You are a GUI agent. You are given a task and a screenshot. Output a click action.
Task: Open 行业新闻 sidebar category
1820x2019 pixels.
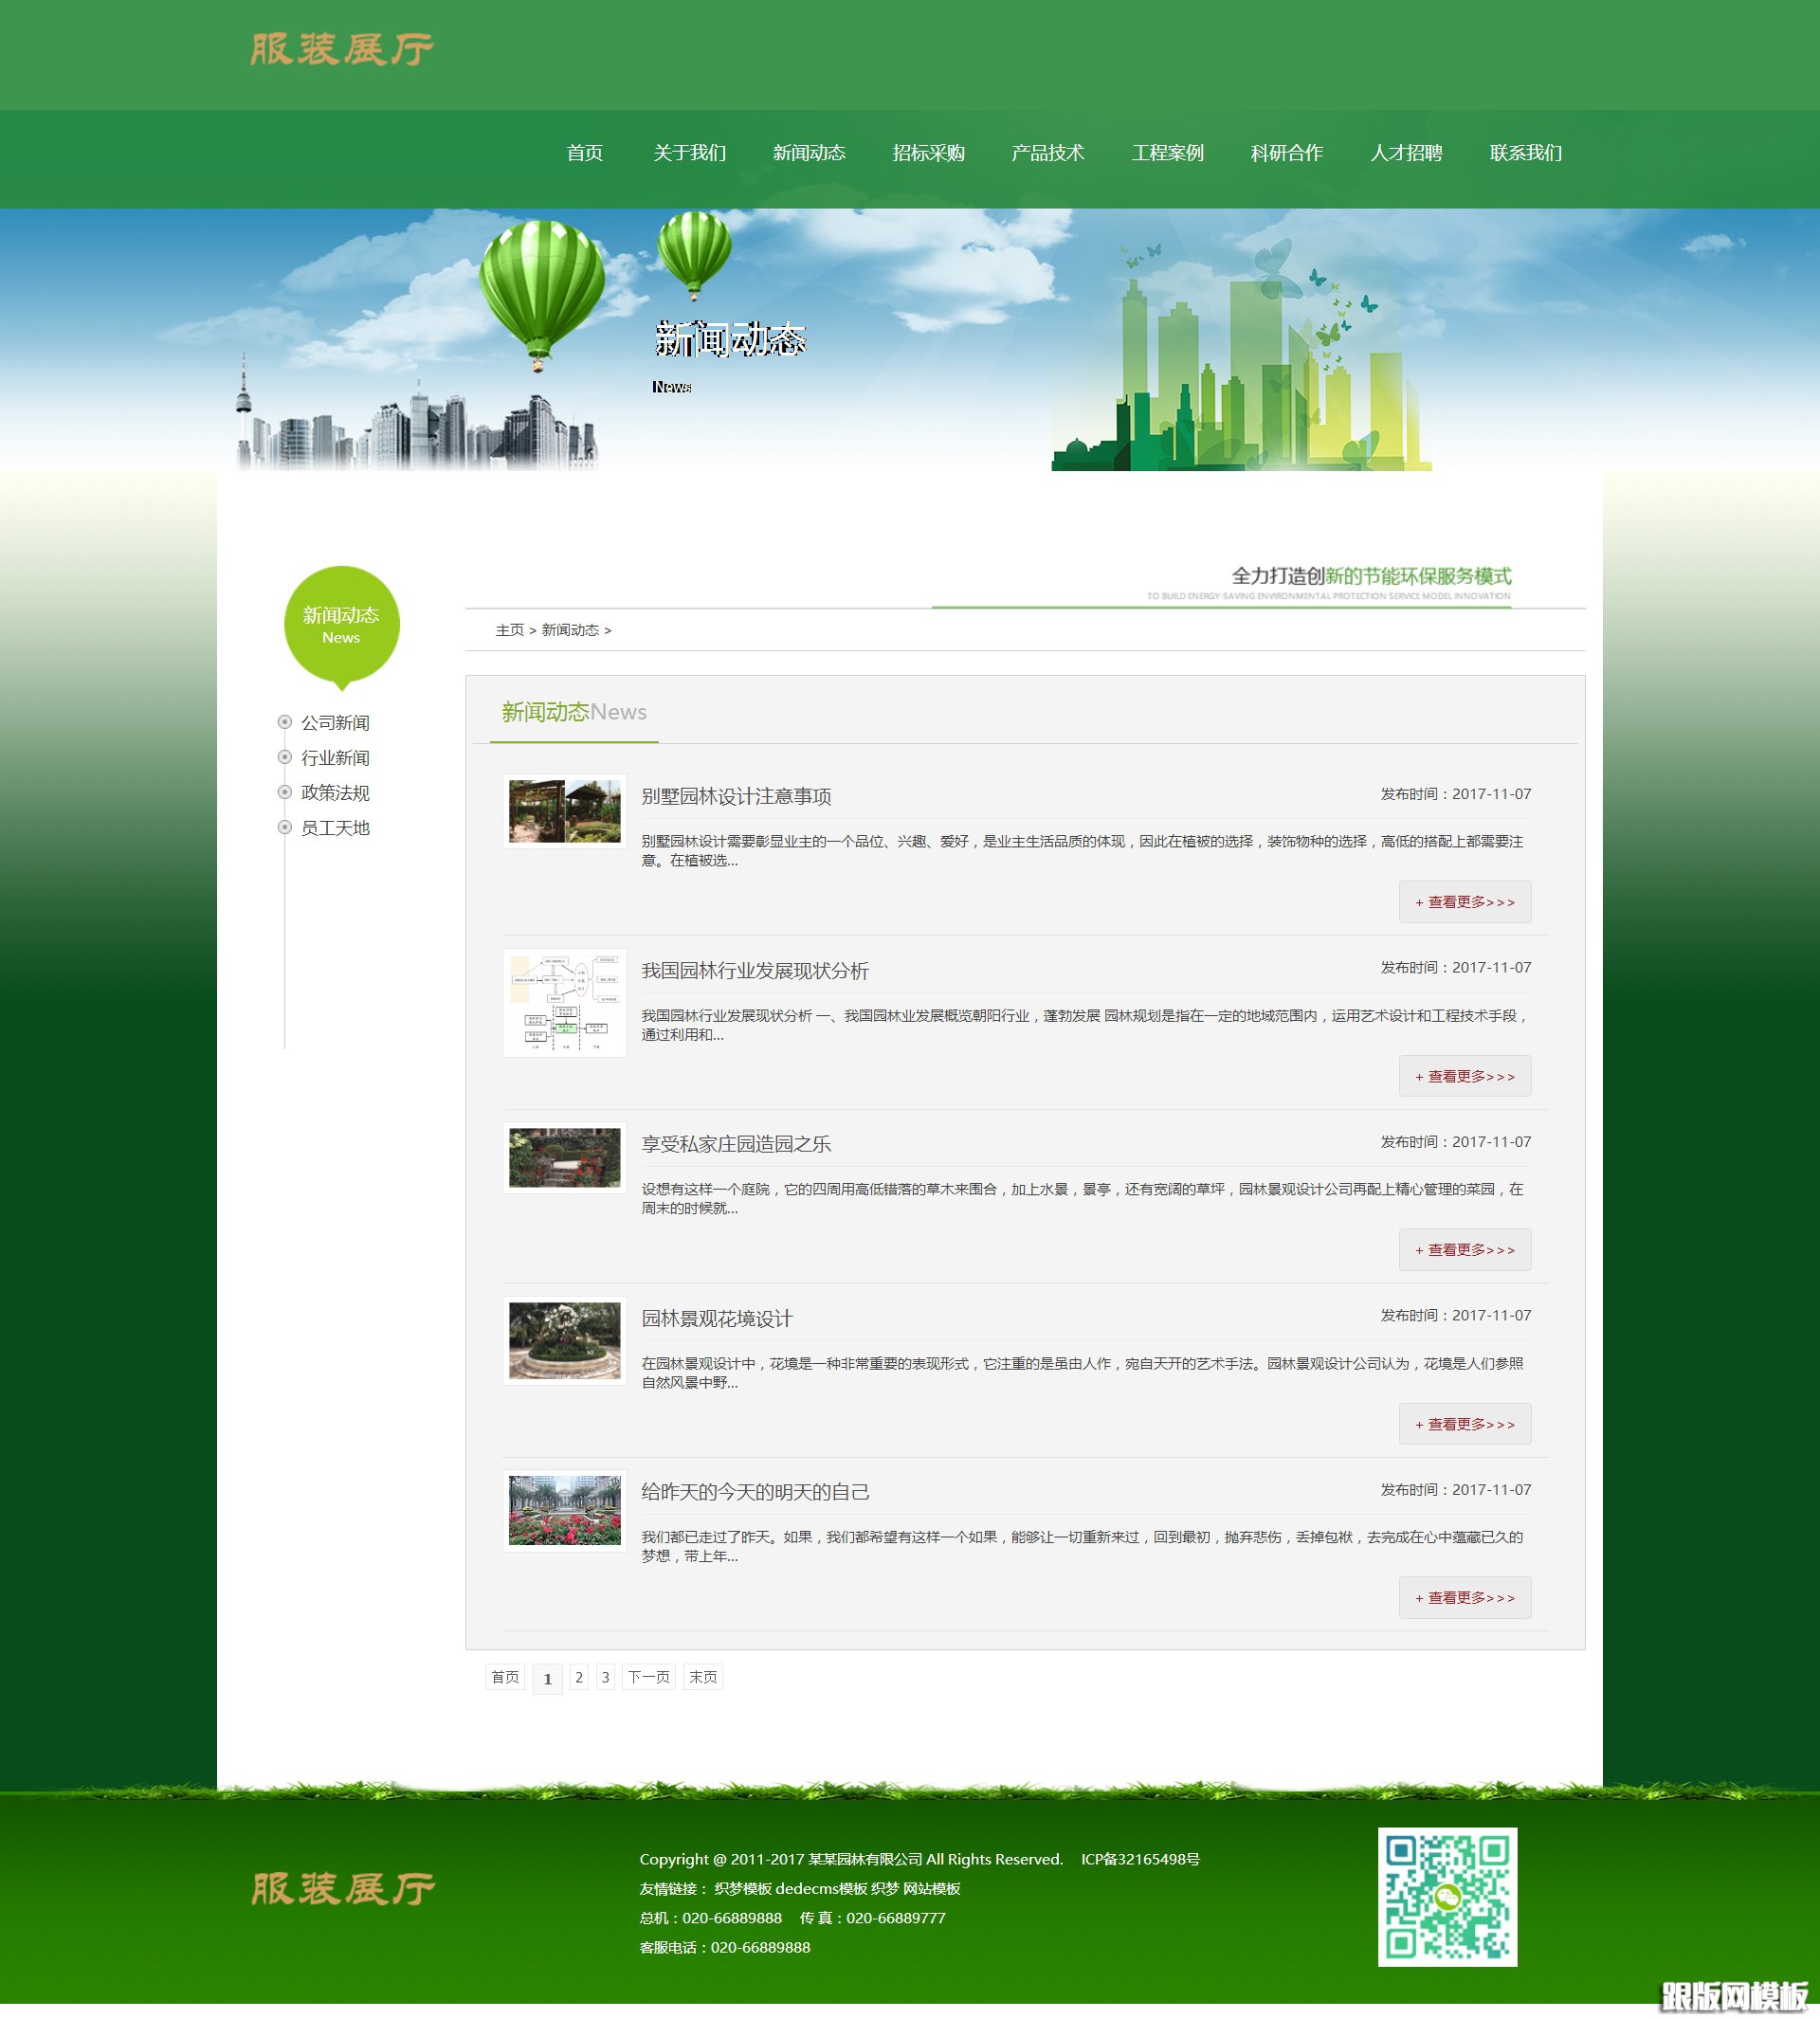pyautogui.click(x=335, y=757)
